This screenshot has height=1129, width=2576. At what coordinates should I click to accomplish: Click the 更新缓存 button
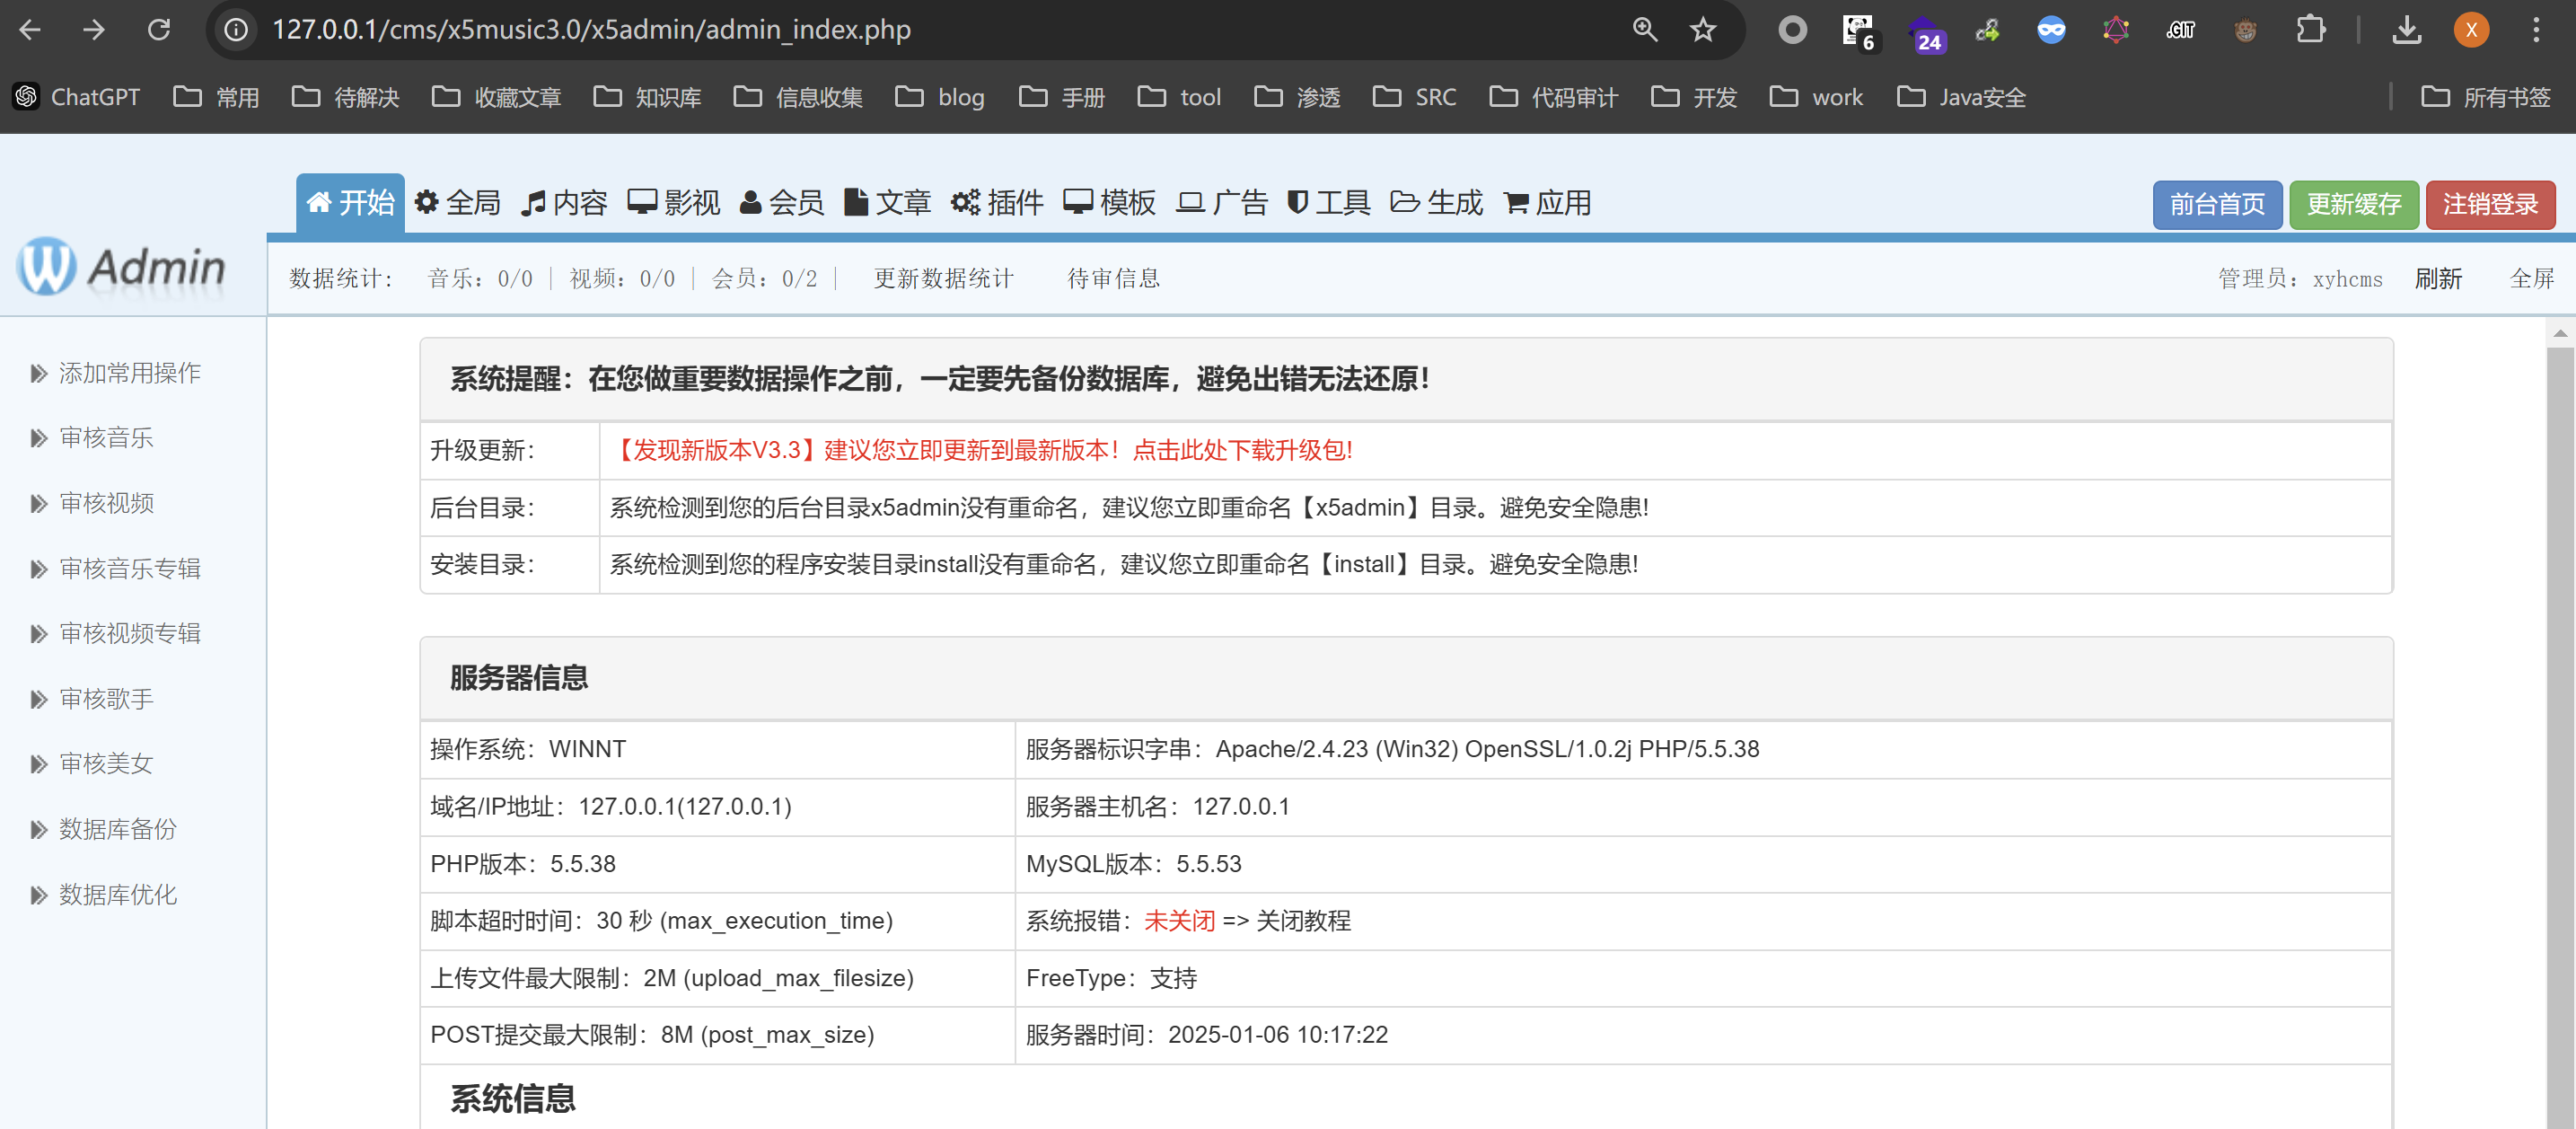pos(2354,204)
